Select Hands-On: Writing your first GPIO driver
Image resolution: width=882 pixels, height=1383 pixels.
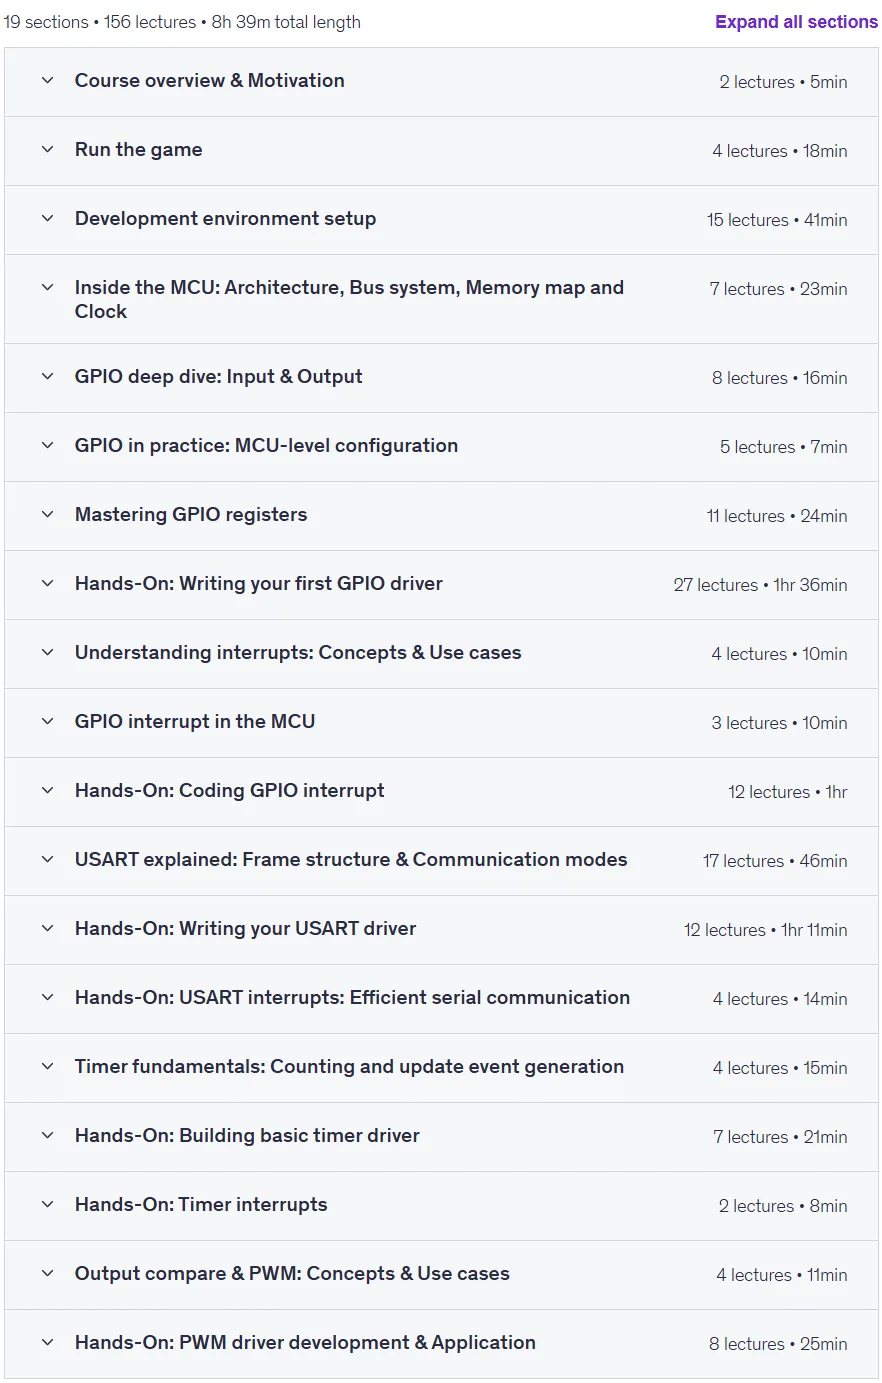pos(258,584)
